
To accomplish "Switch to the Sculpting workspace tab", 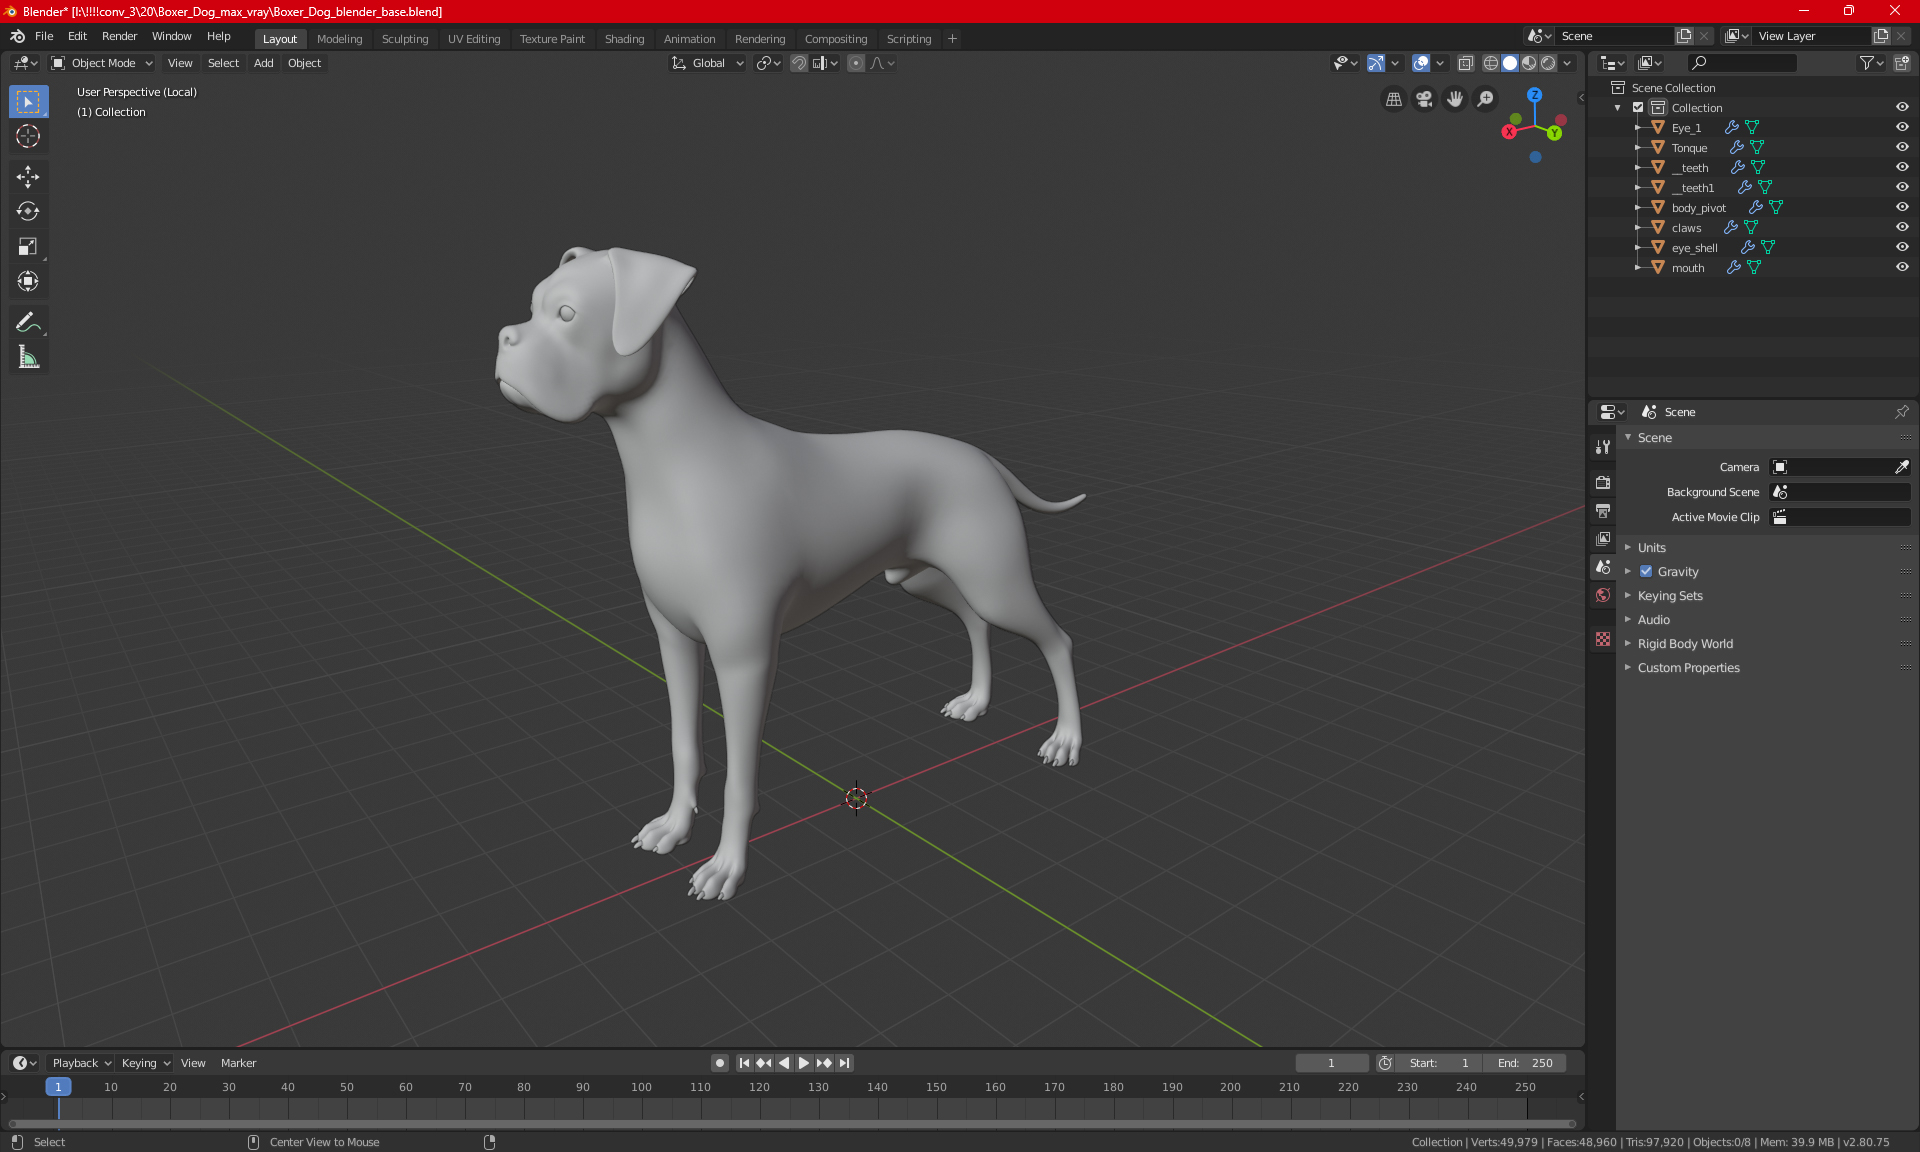I will click(405, 39).
